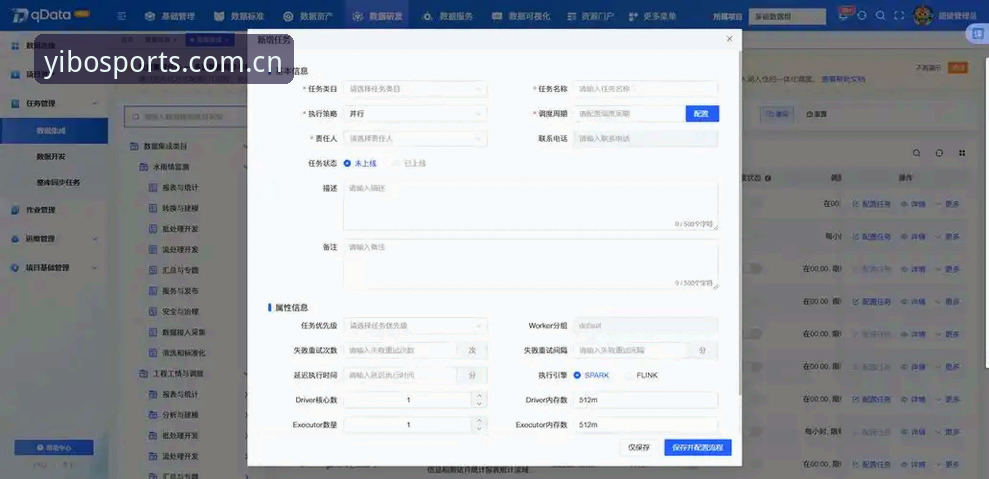Click the 备注 textarea
The width and height of the screenshot is (989, 479).
(x=530, y=264)
